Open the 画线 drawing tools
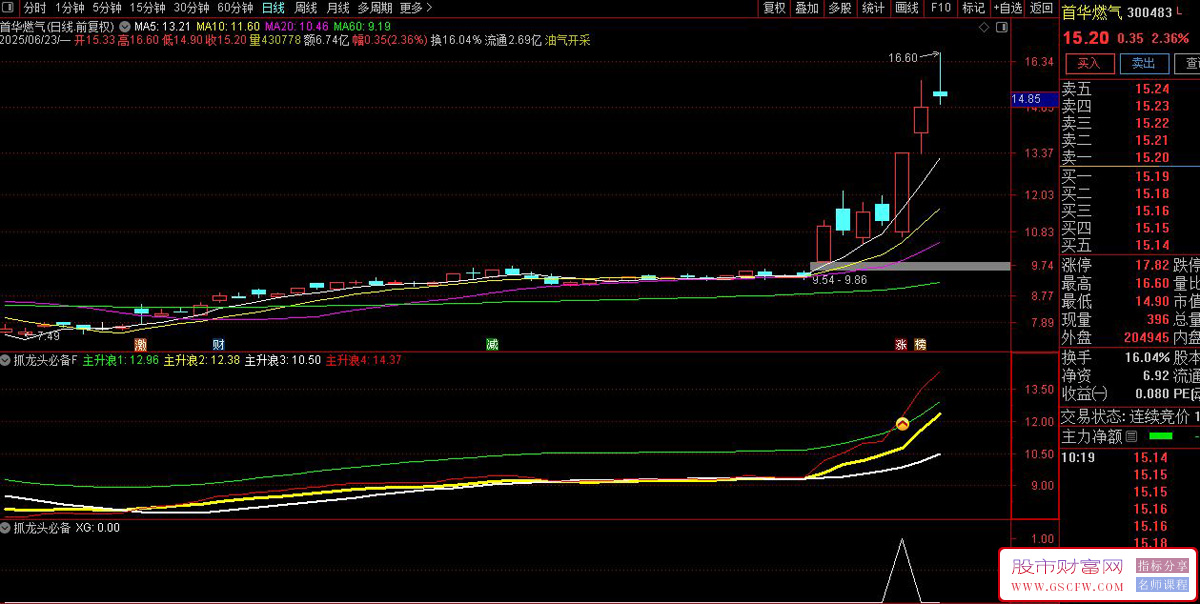This screenshot has width=1200, height=604. [907, 7]
